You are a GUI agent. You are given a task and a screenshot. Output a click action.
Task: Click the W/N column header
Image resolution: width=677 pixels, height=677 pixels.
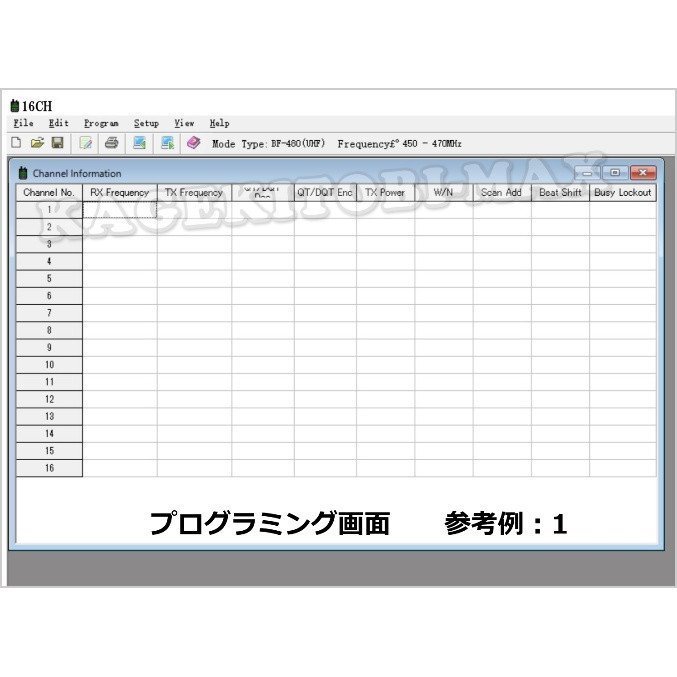click(x=444, y=193)
